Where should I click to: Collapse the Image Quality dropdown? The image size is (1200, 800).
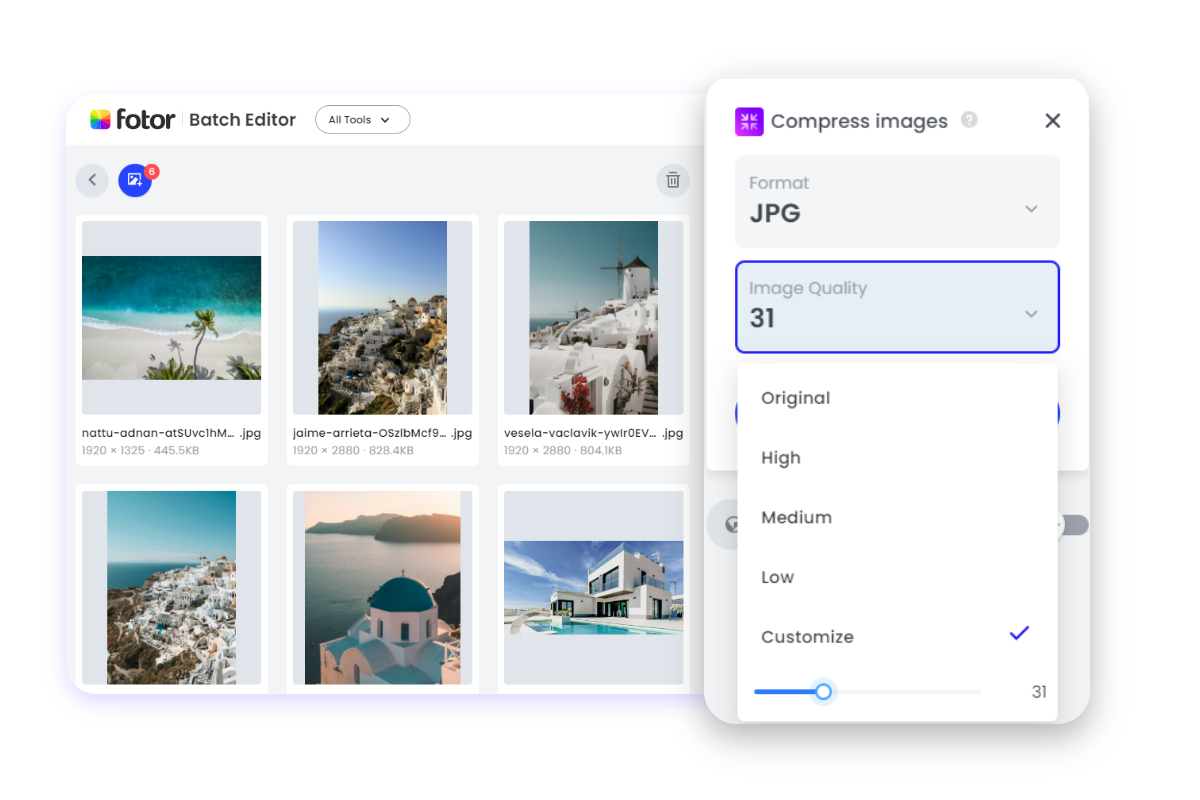(x=1031, y=313)
